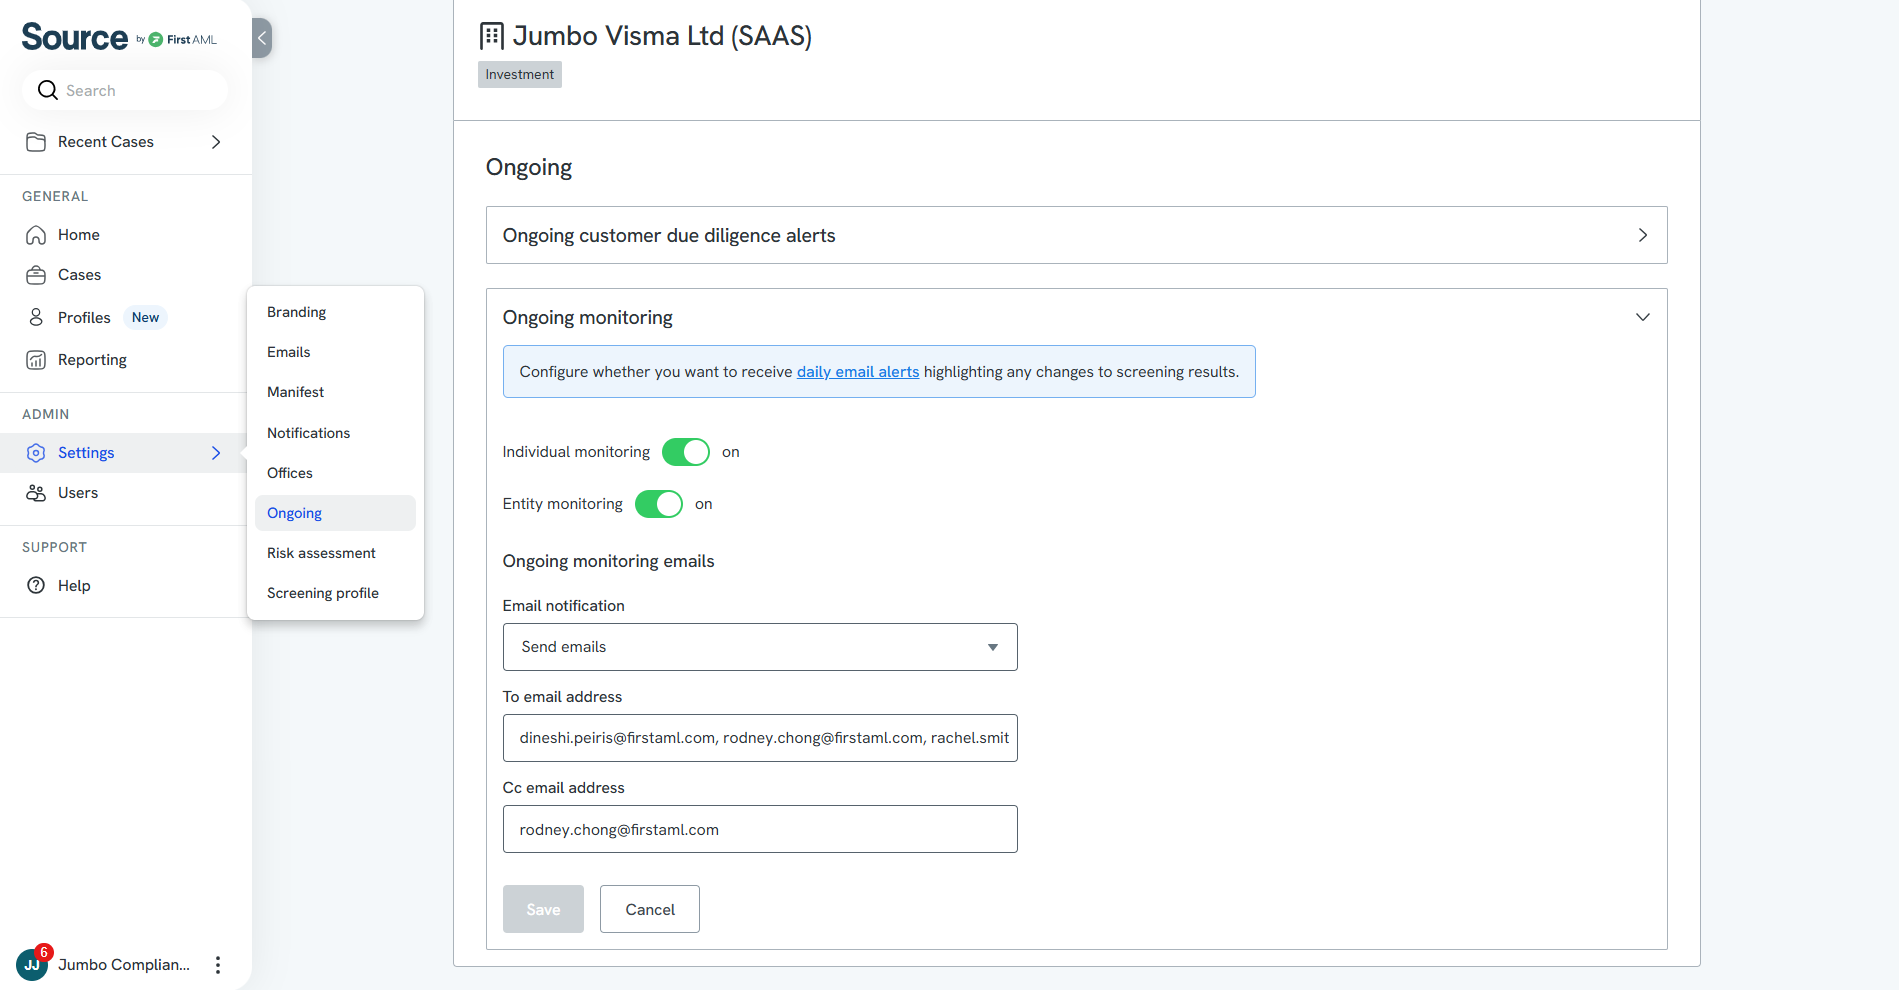Open the three-dot account menu
The height and width of the screenshot is (990, 1899).
218,965
